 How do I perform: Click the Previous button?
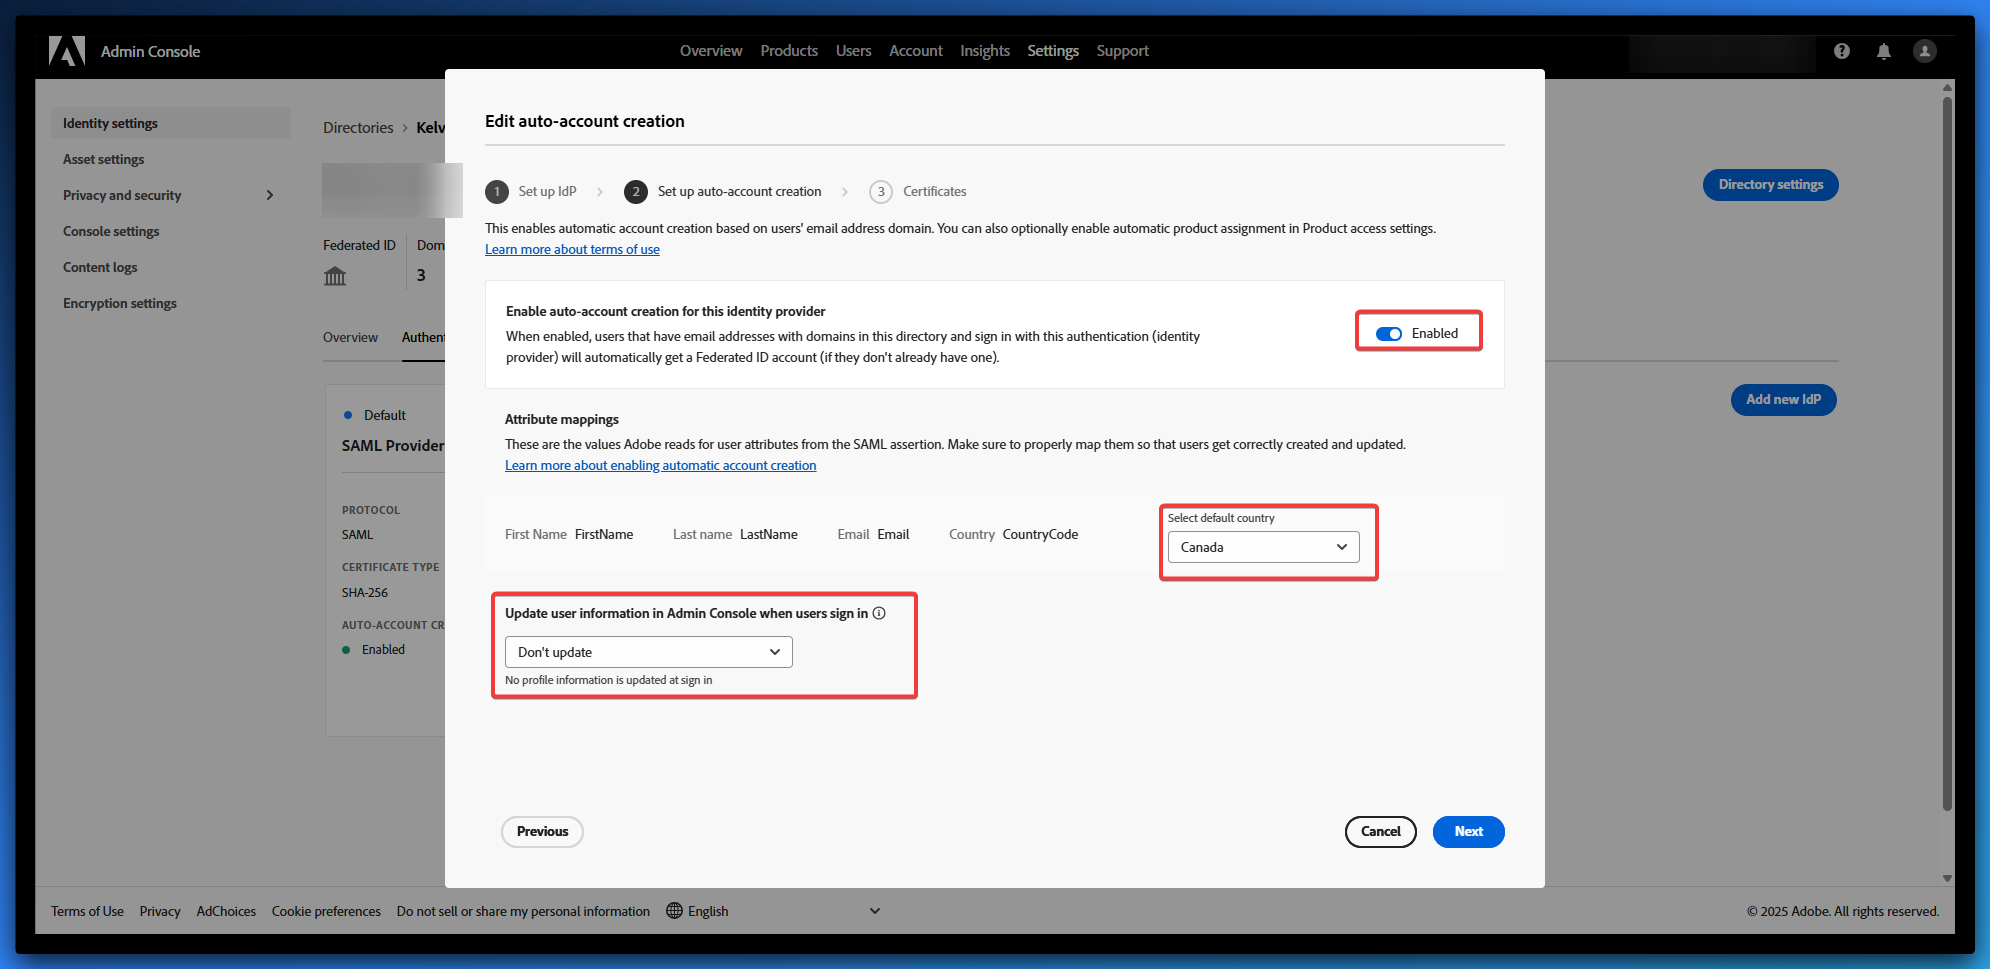click(x=542, y=832)
